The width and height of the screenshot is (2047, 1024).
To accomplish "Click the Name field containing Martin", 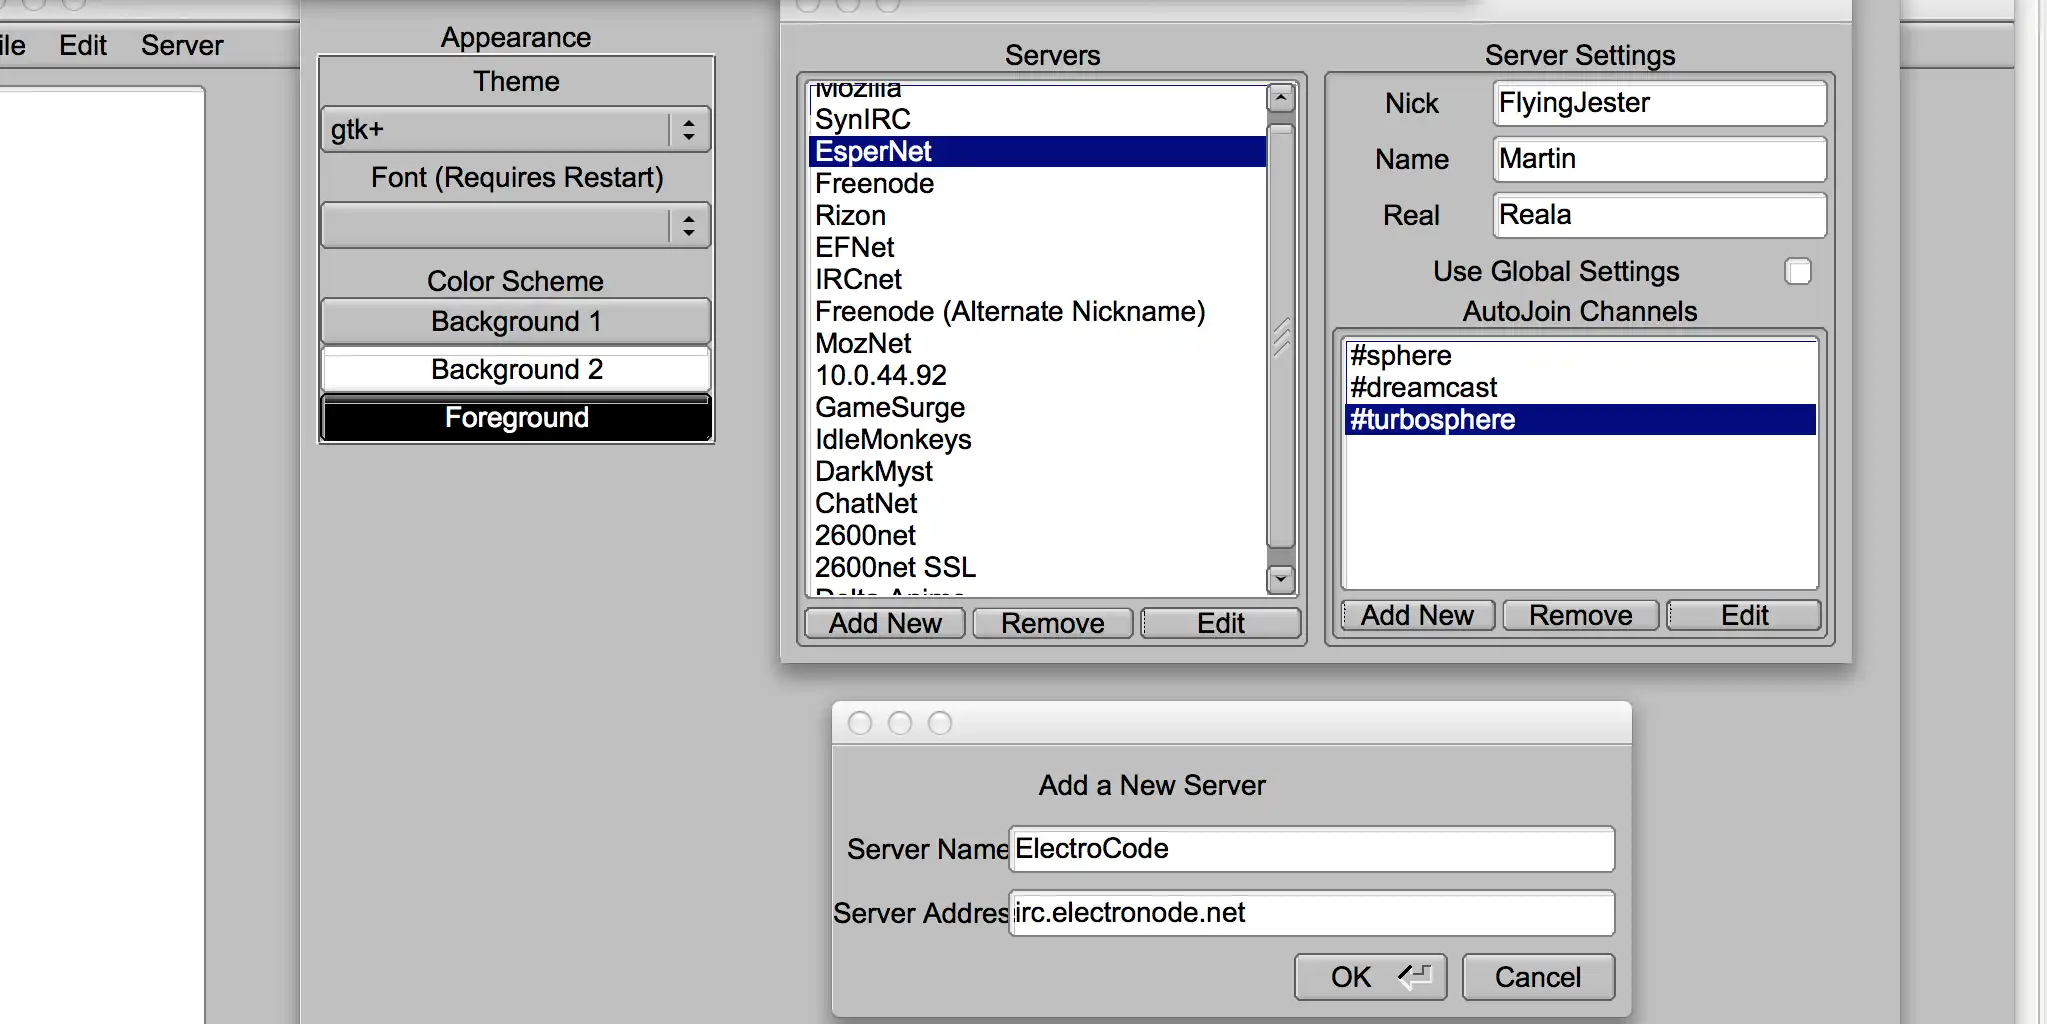I will 1660,159.
